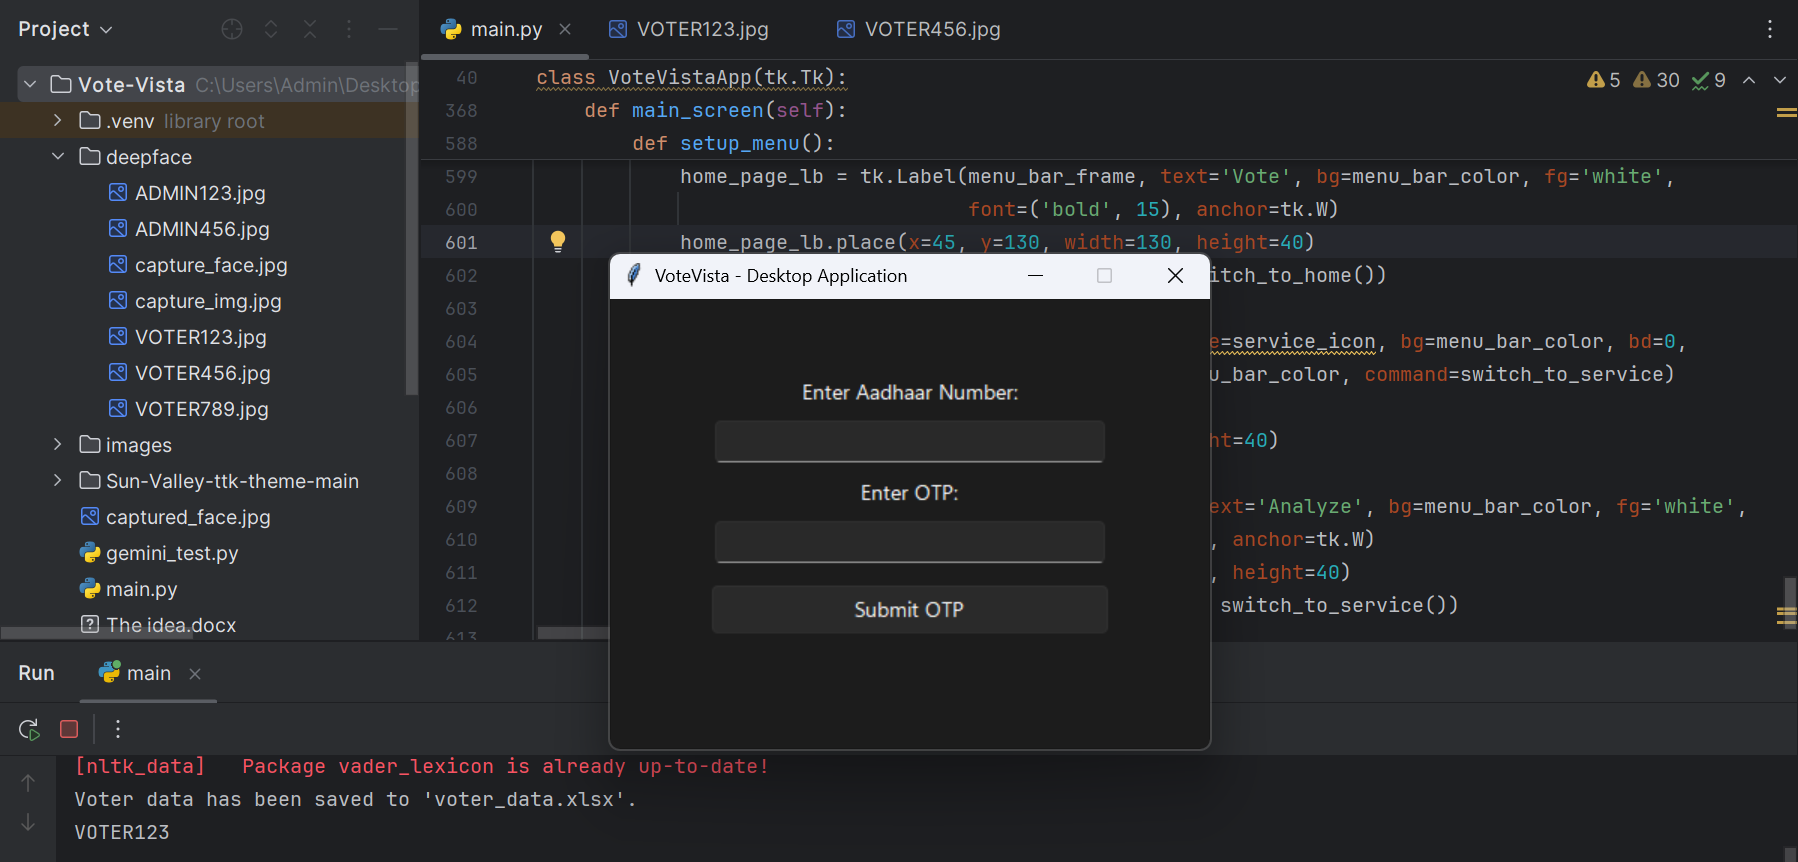Viewport: 1798px width, 862px height.
Task: Click sticky line def setup_menu
Action: [x=733, y=143]
